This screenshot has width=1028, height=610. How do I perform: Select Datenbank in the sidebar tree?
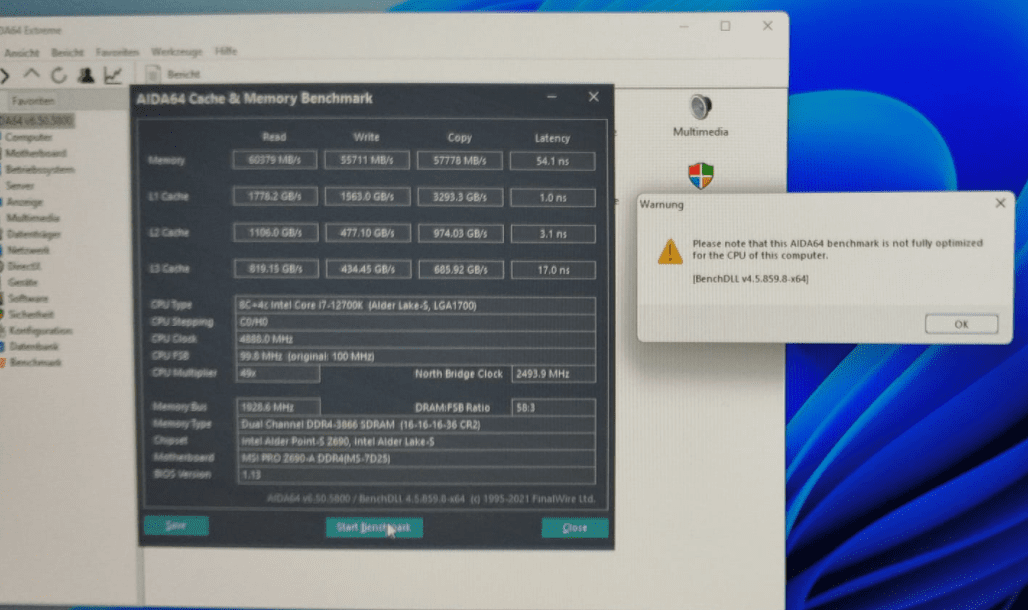click(x=33, y=346)
